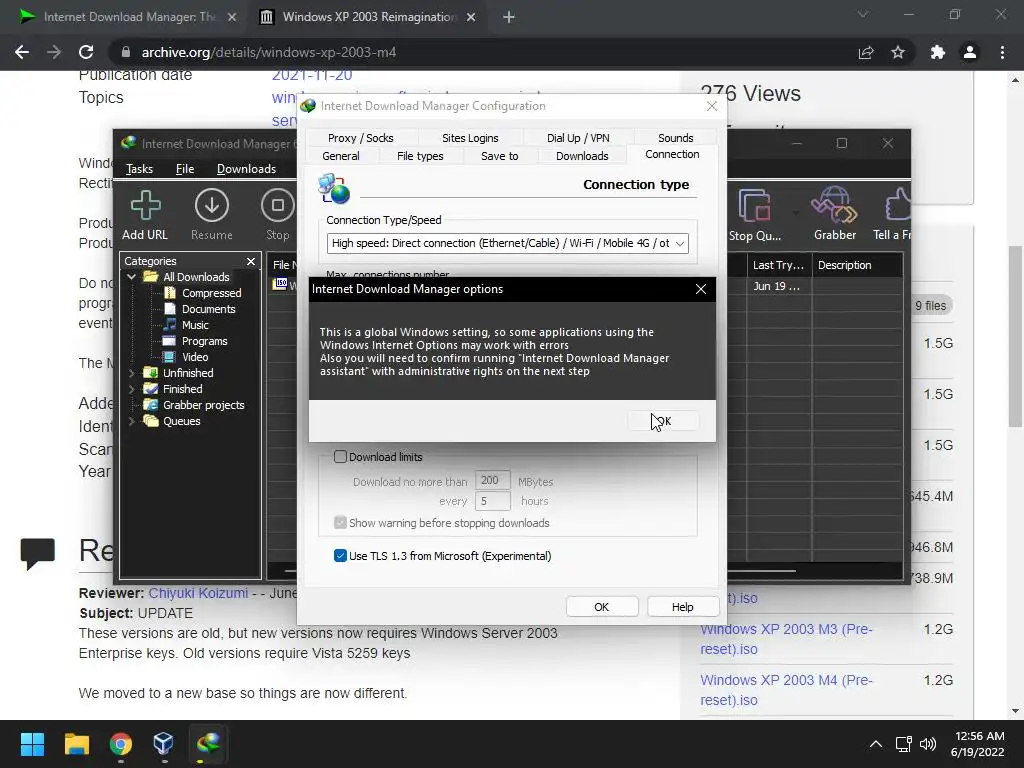Open the Downloads menu in IDM

(x=246, y=168)
